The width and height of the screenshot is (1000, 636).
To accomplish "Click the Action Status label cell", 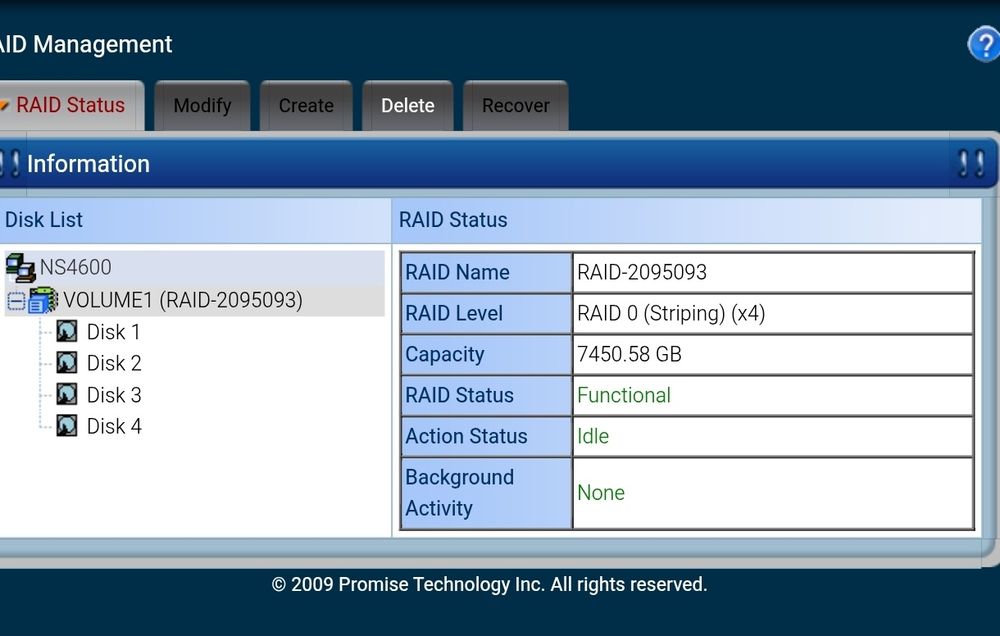I will (x=486, y=436).
